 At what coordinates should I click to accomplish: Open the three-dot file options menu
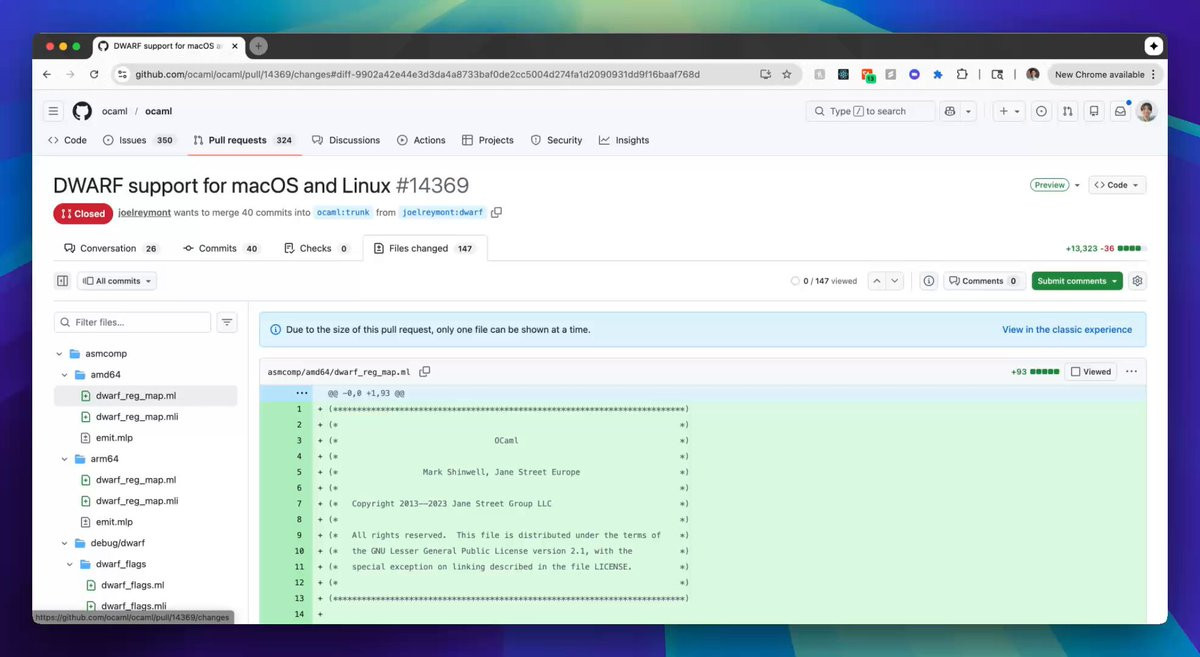point(1131,371)
